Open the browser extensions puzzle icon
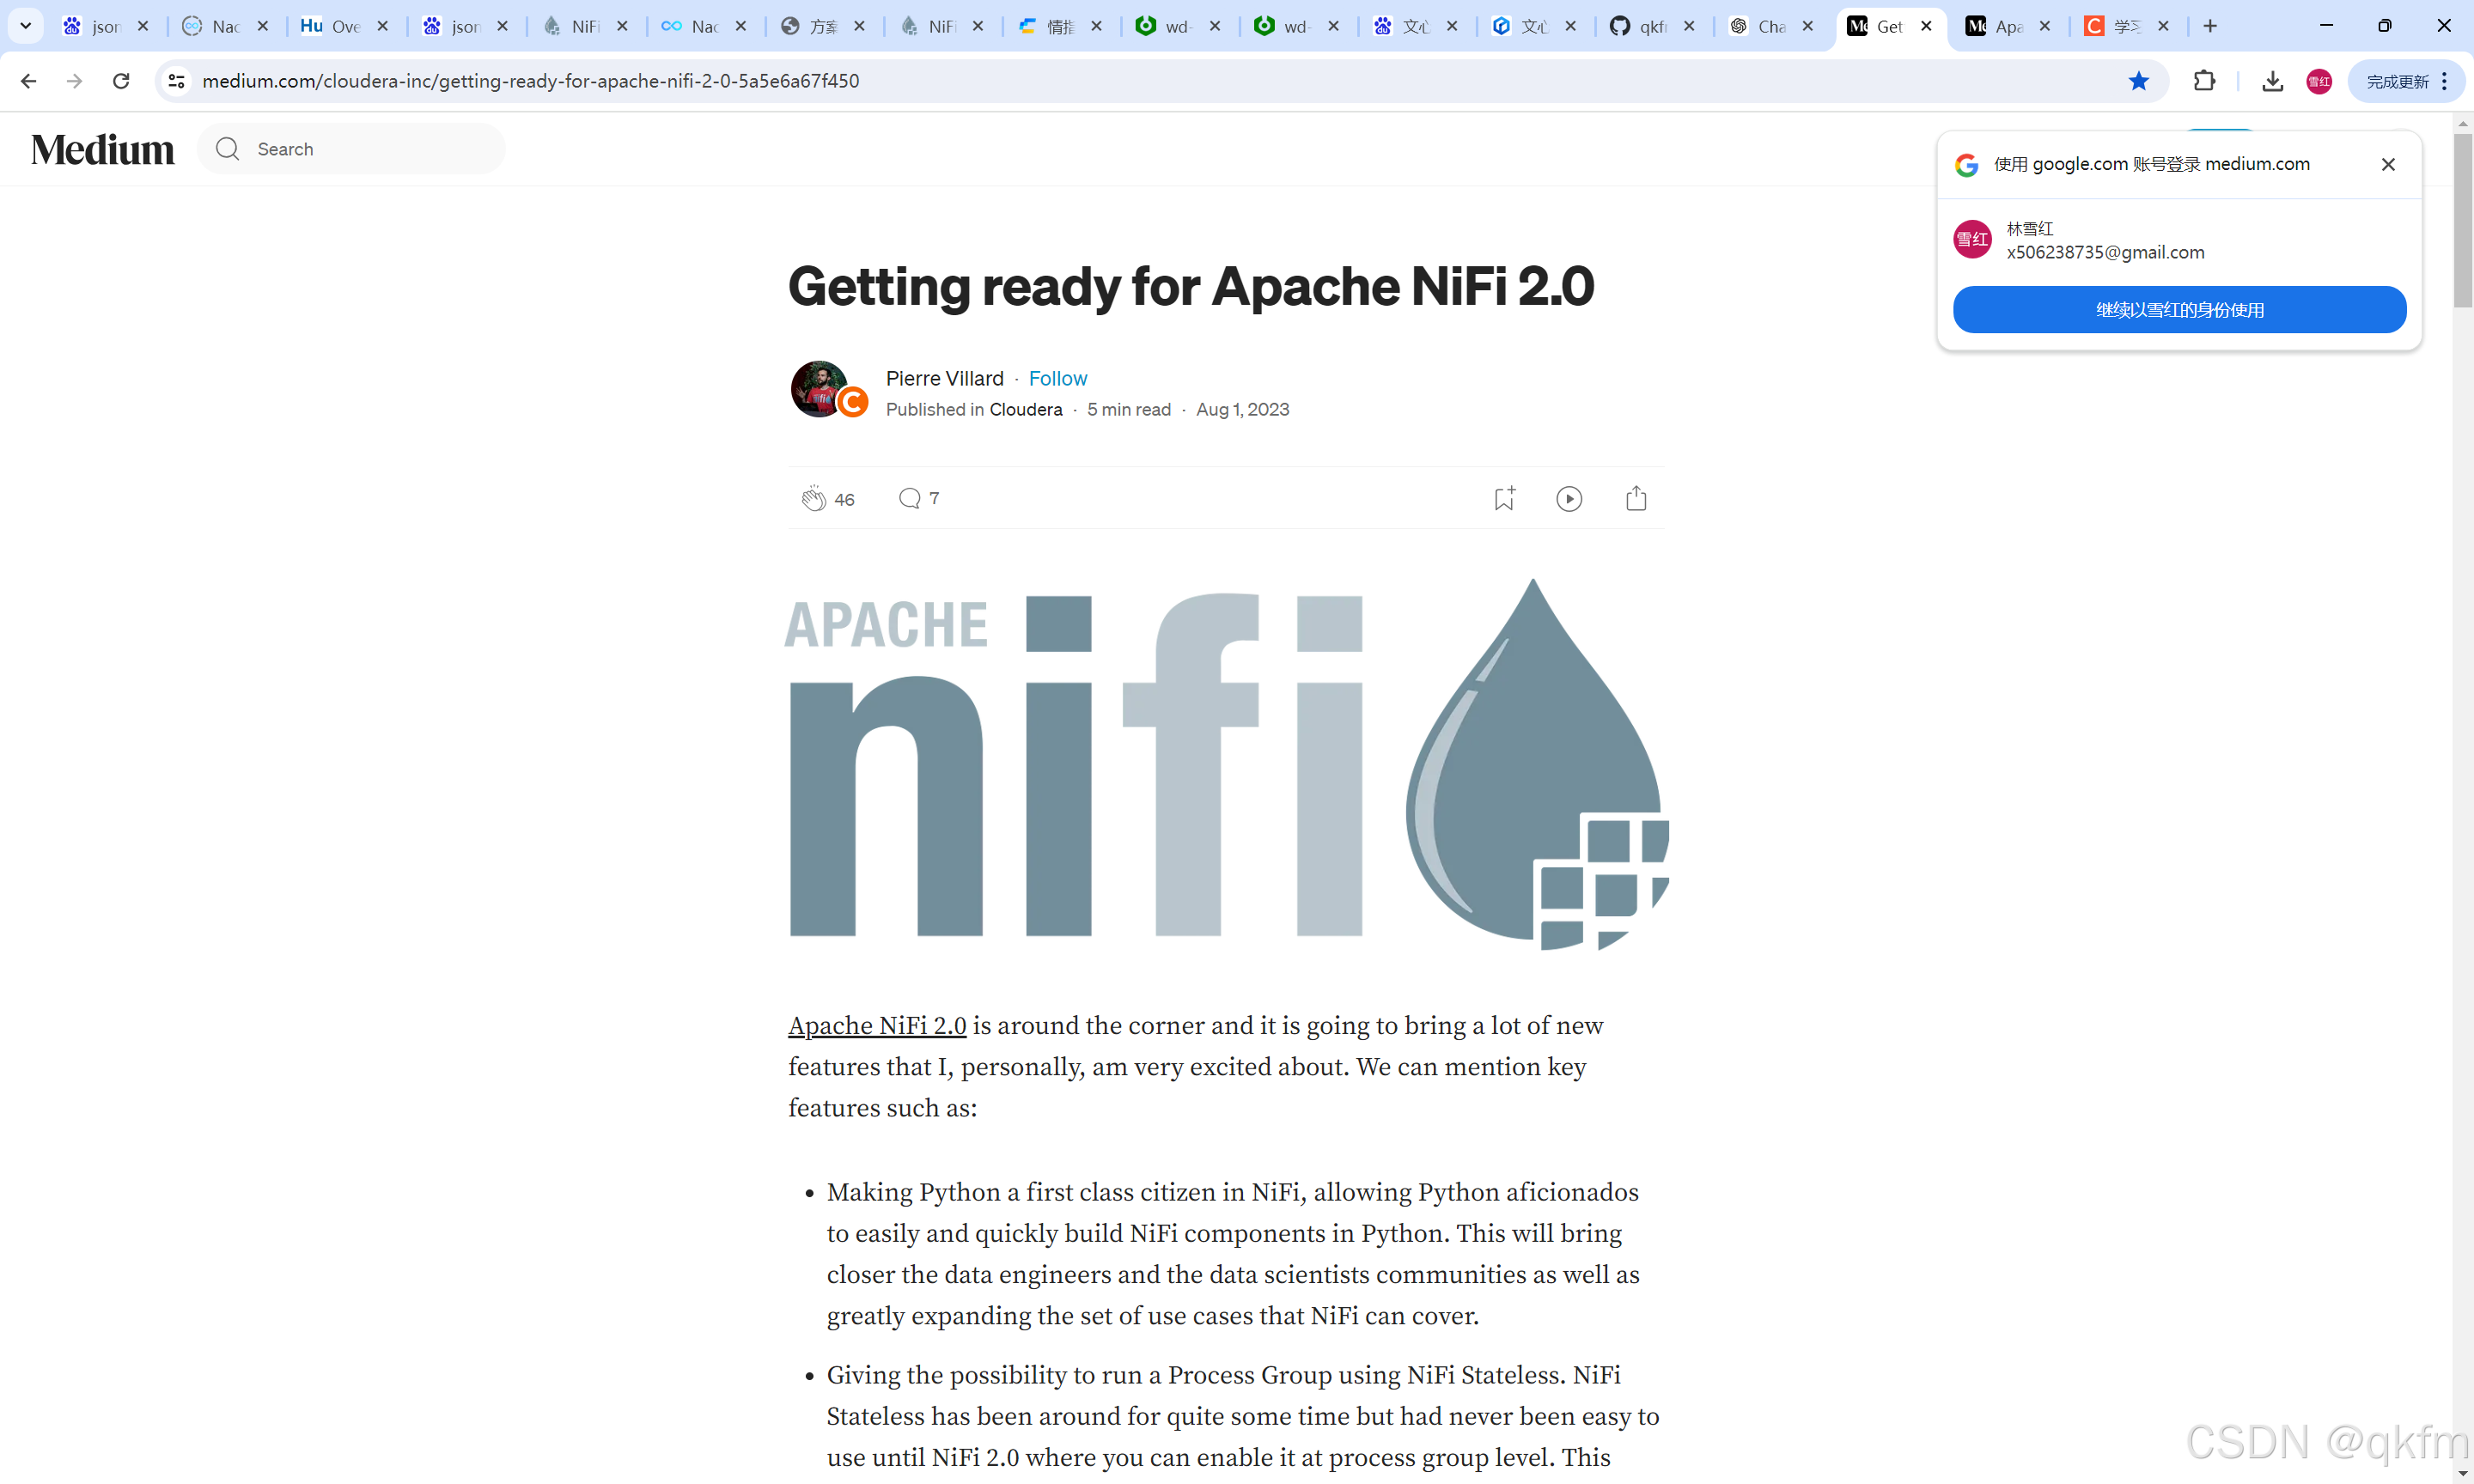The width and height of the screenshot is (2474, 1484). (x=2204, y=81)
